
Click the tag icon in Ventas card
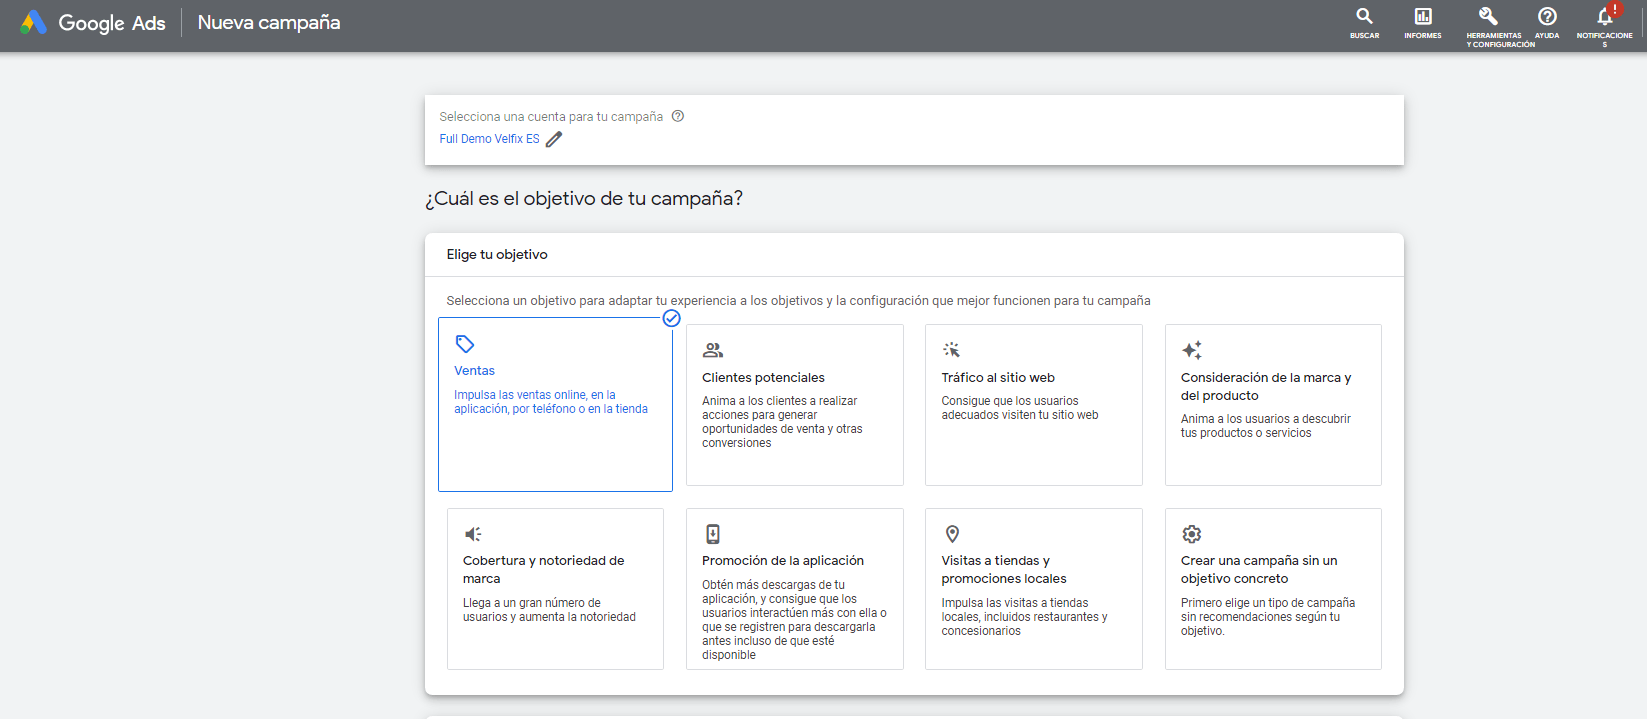click(x=465, y=344)
